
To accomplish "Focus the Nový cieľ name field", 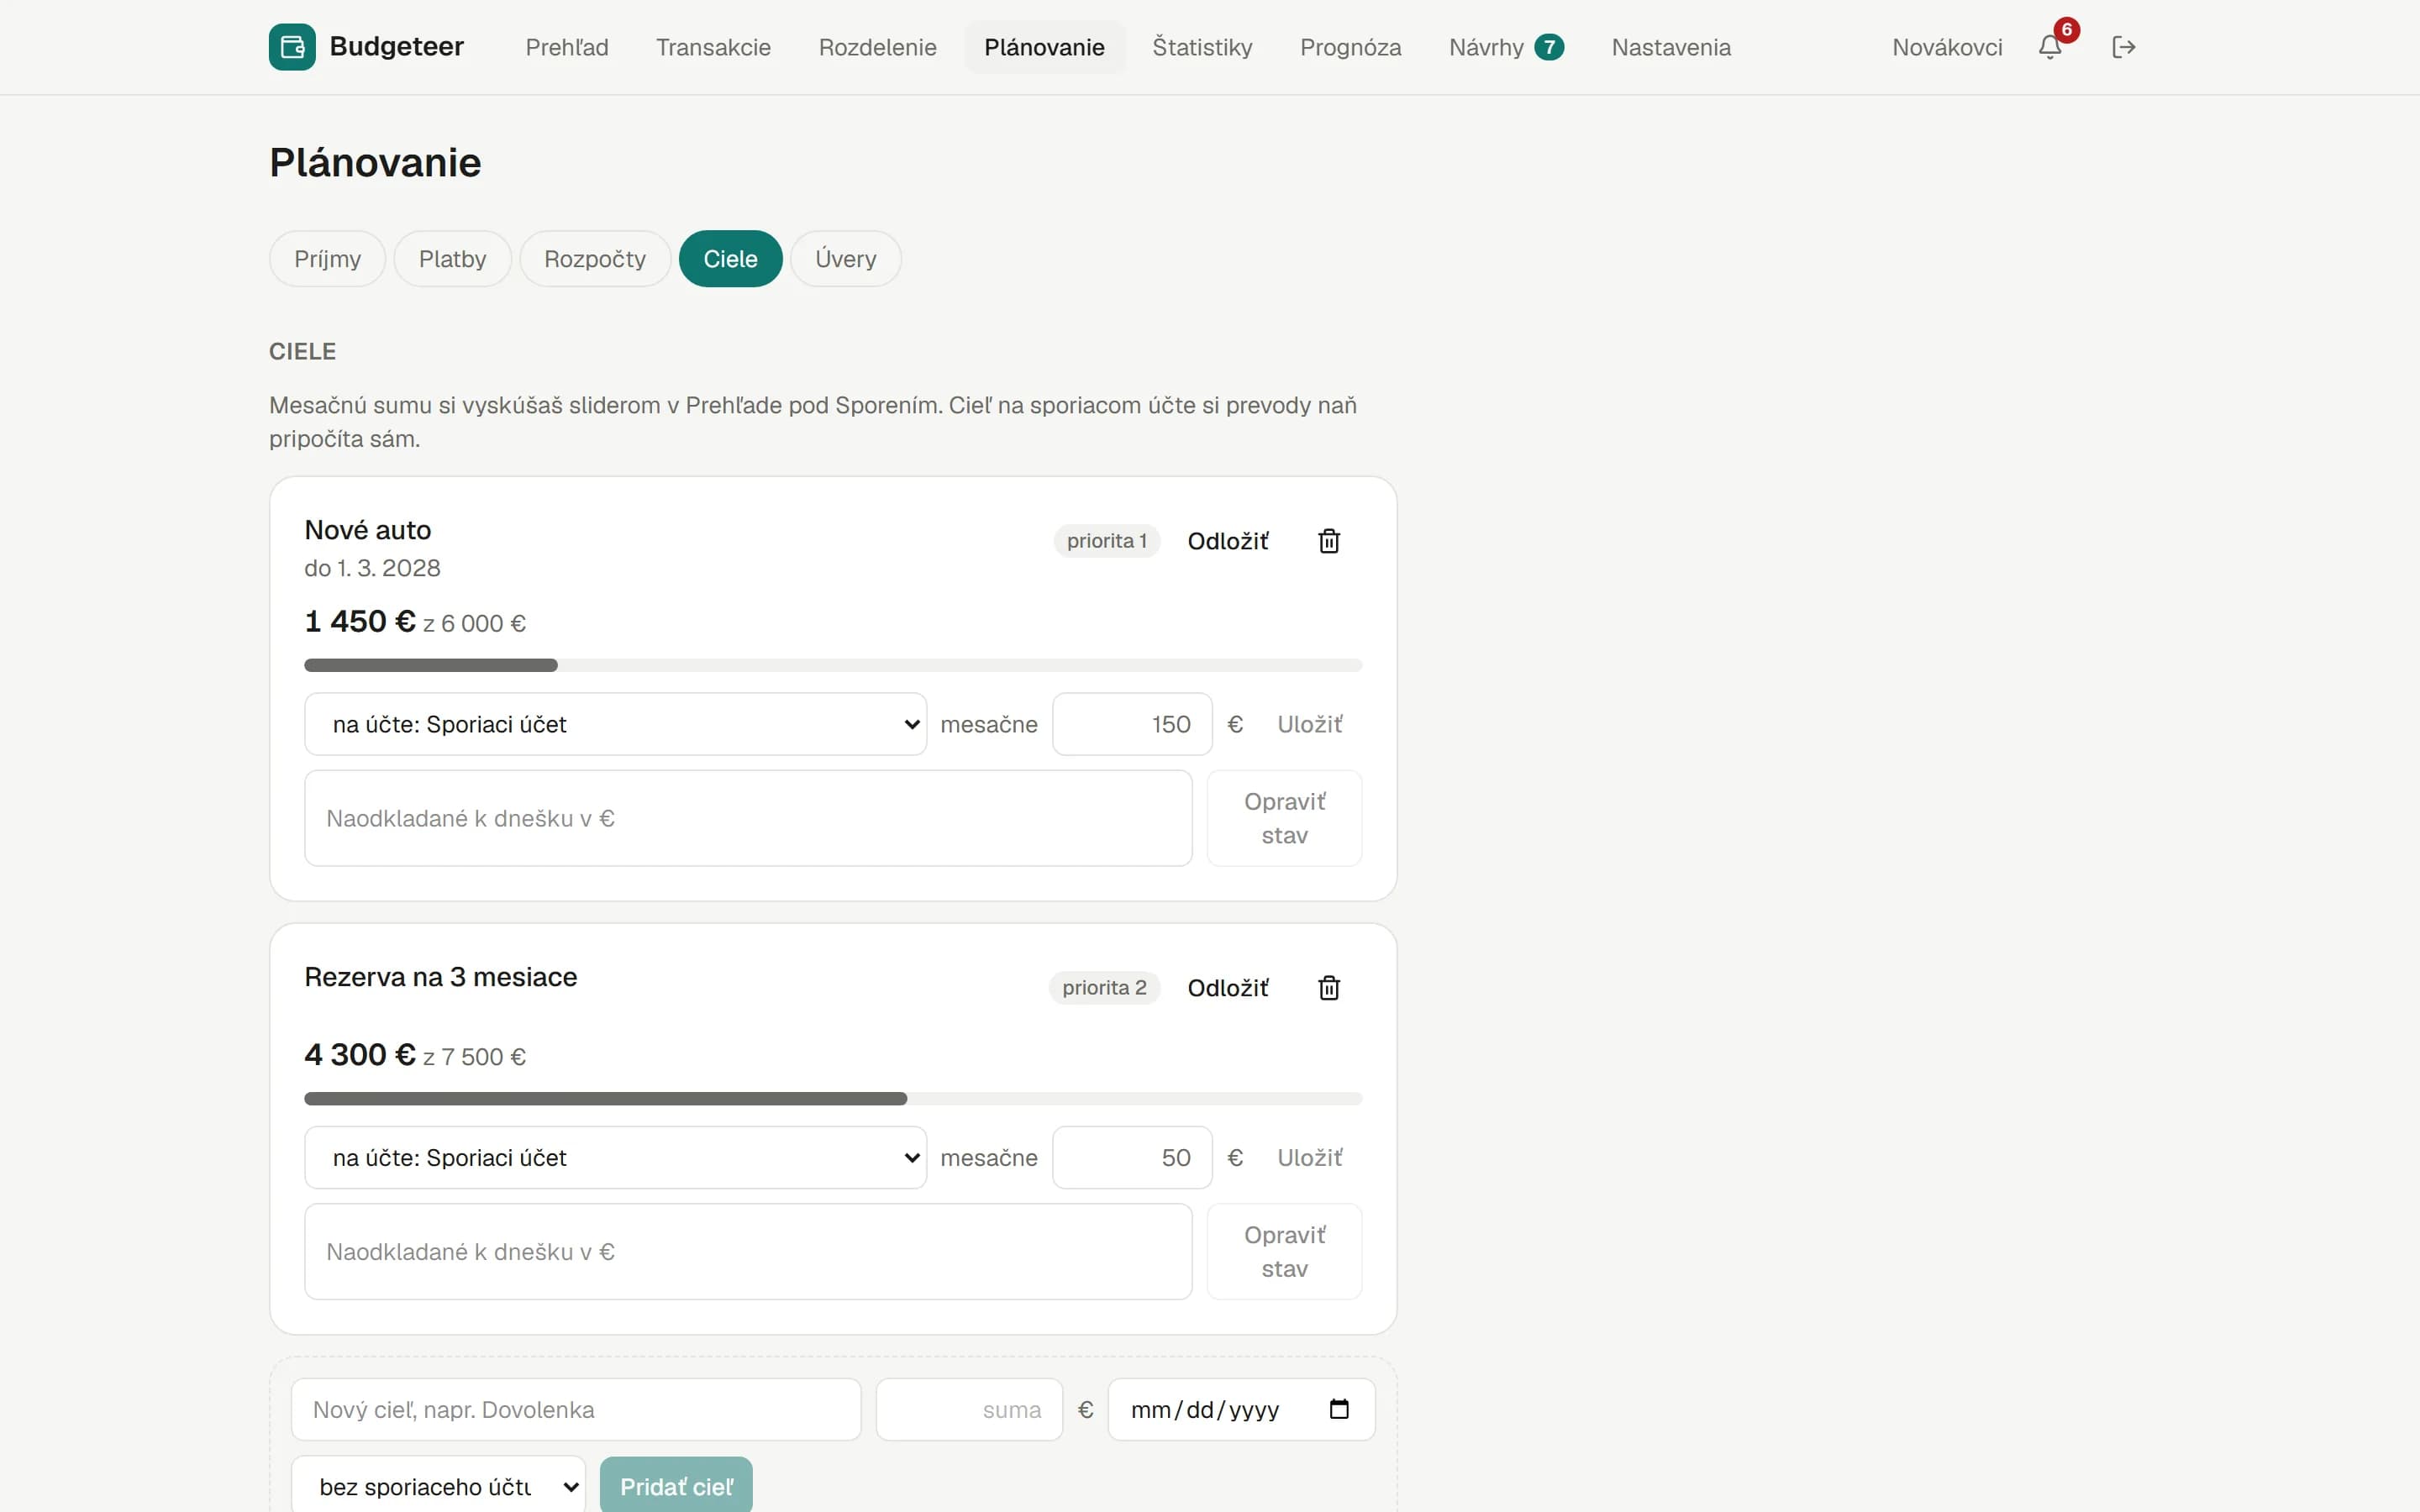I will point(576,1409).
